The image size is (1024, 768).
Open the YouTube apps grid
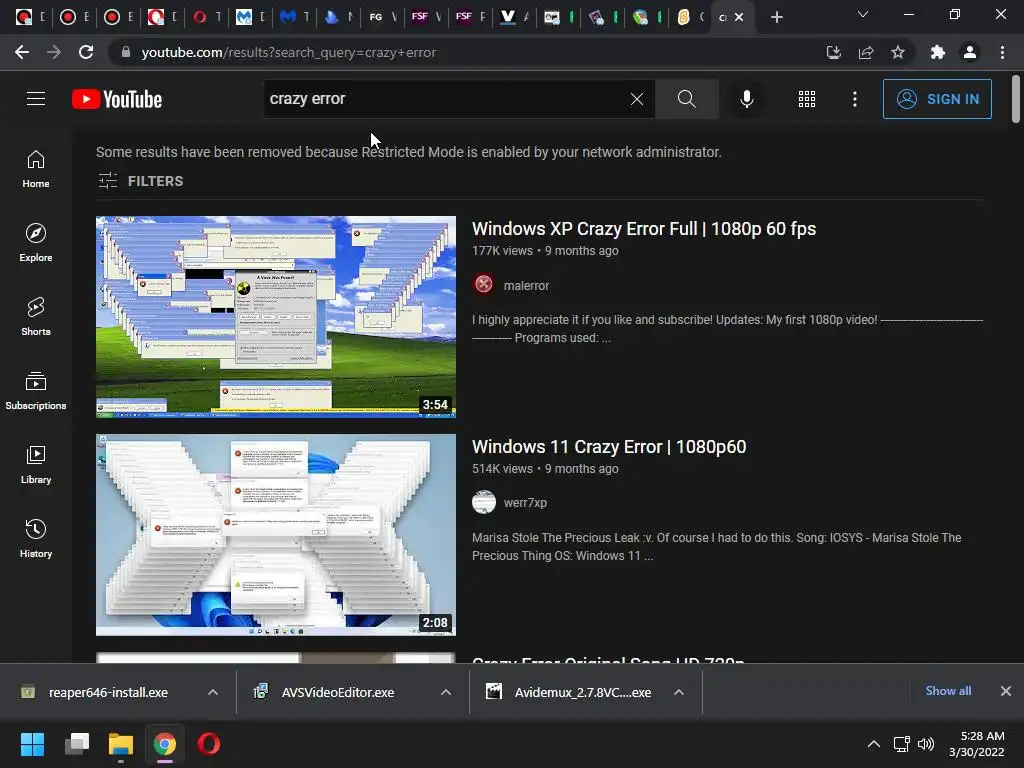click(807, 99)
